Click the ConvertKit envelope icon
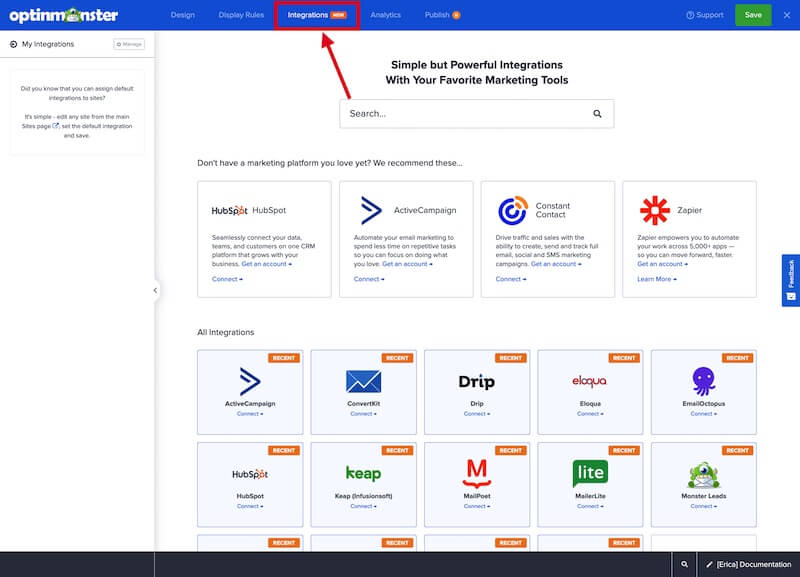 click(361, 380)
